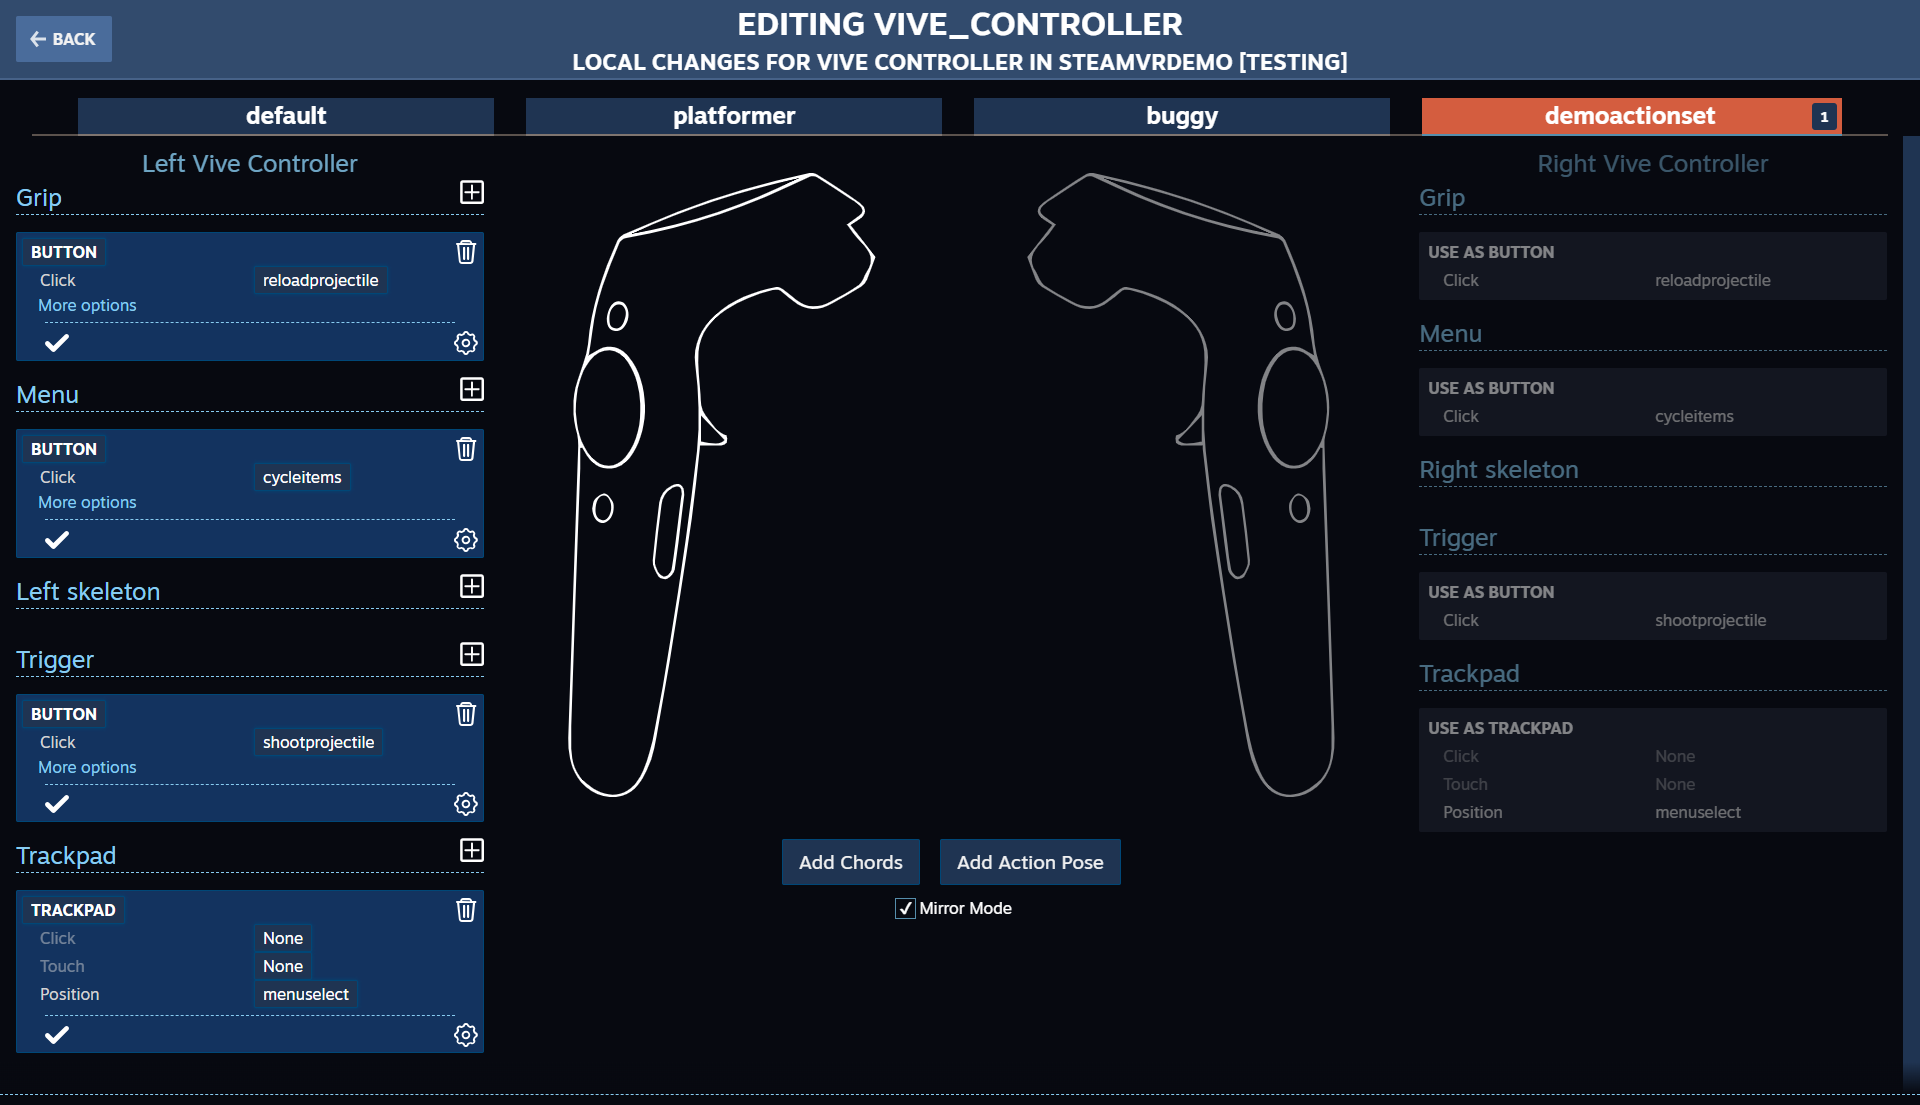
Task: Confirm Trigger binding with checkmark
Action: [x=57, y=804]
